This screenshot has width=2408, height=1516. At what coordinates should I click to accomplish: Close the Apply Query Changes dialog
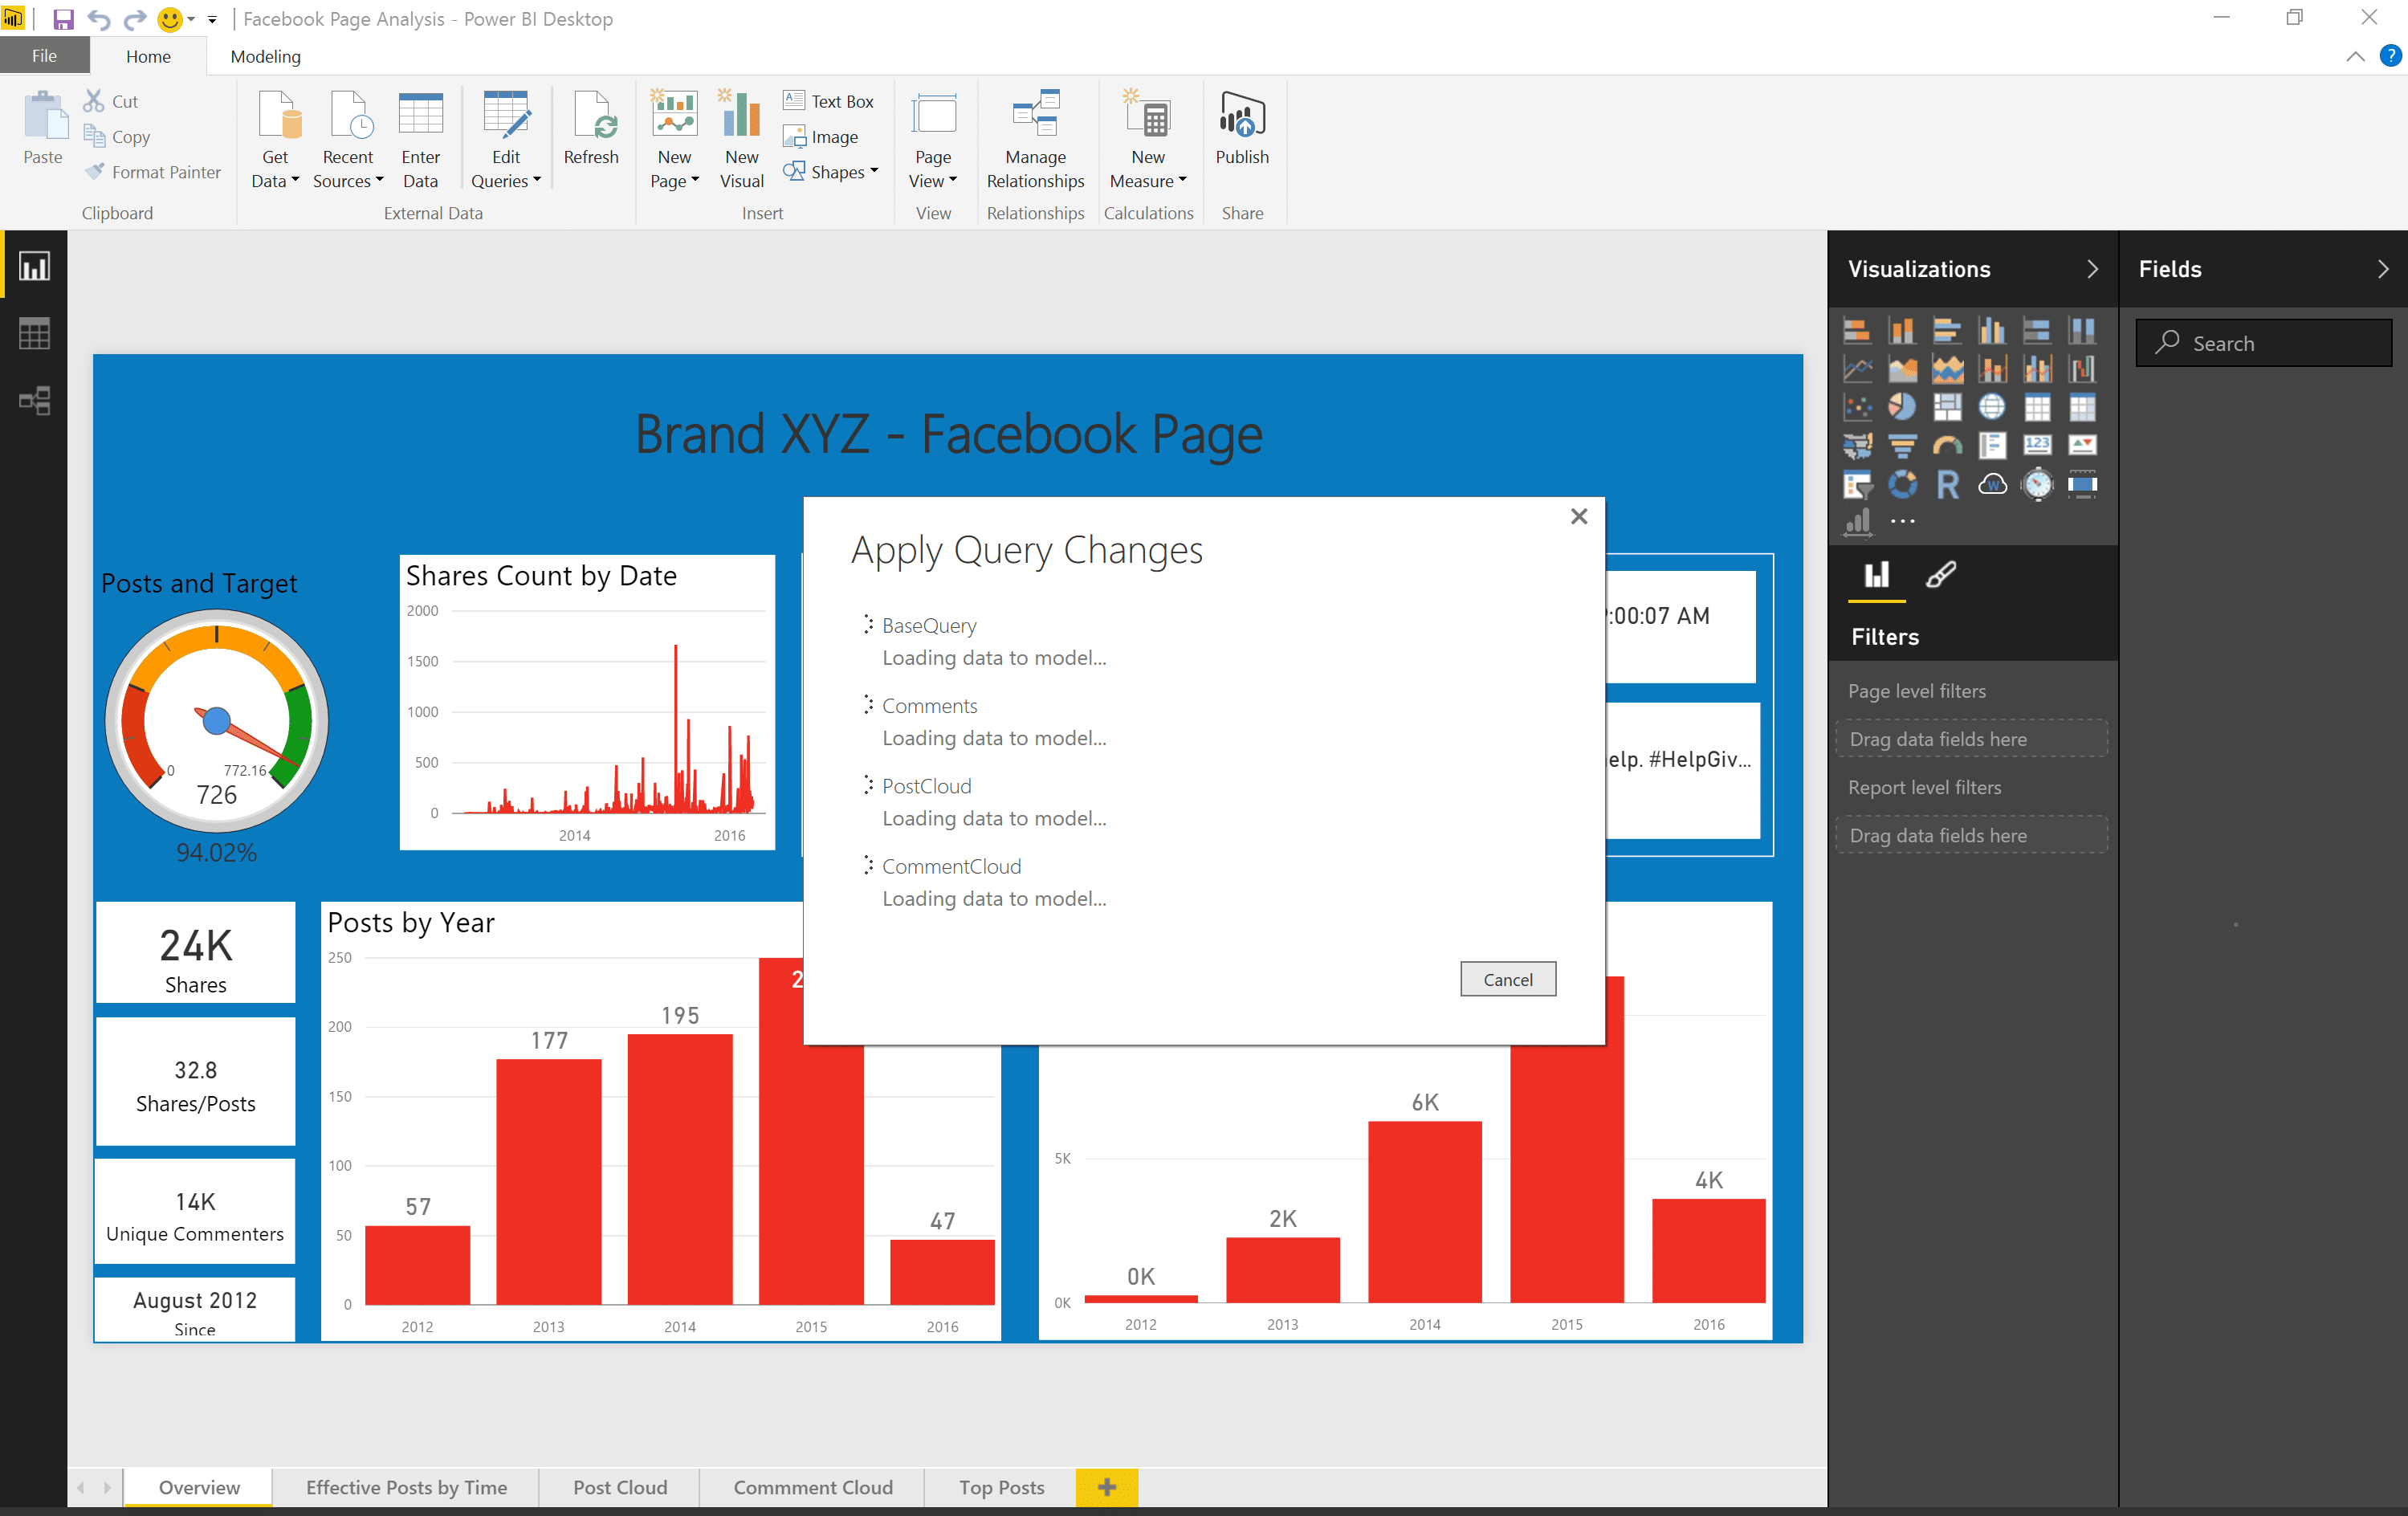(1579, 516)
